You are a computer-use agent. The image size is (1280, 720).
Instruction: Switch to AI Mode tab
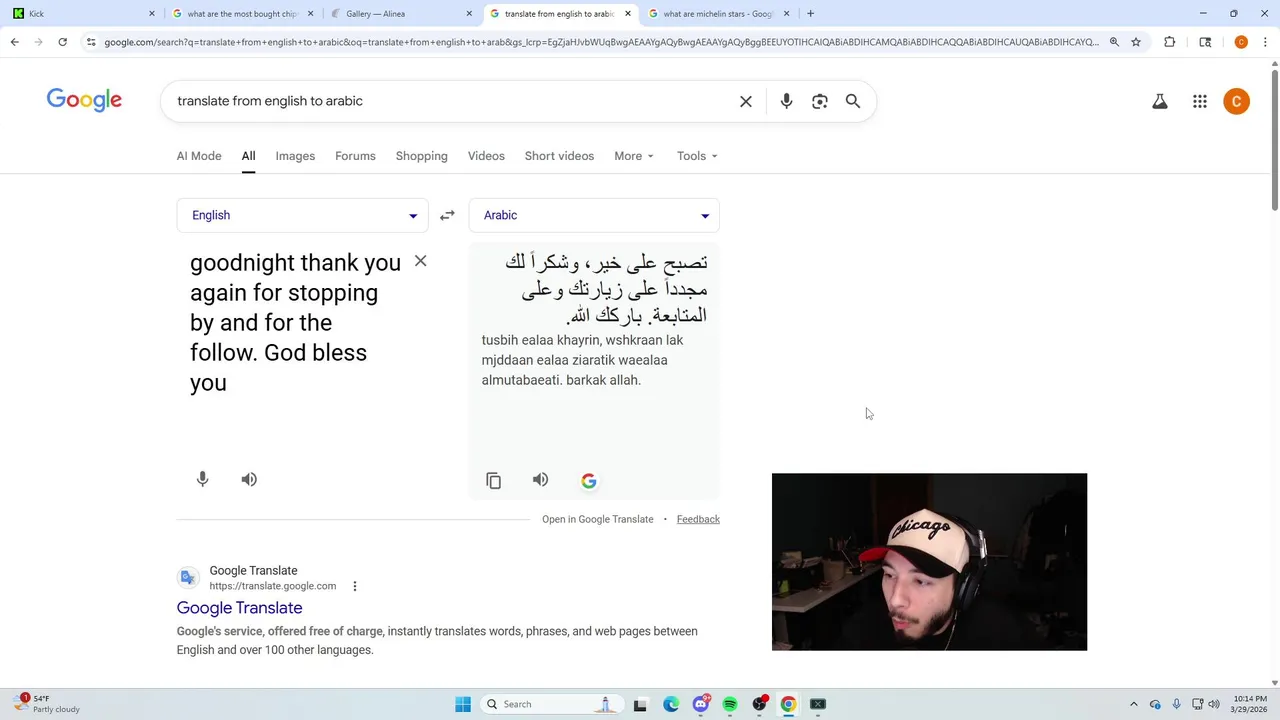pyautogui.click(x=199, y=156)
